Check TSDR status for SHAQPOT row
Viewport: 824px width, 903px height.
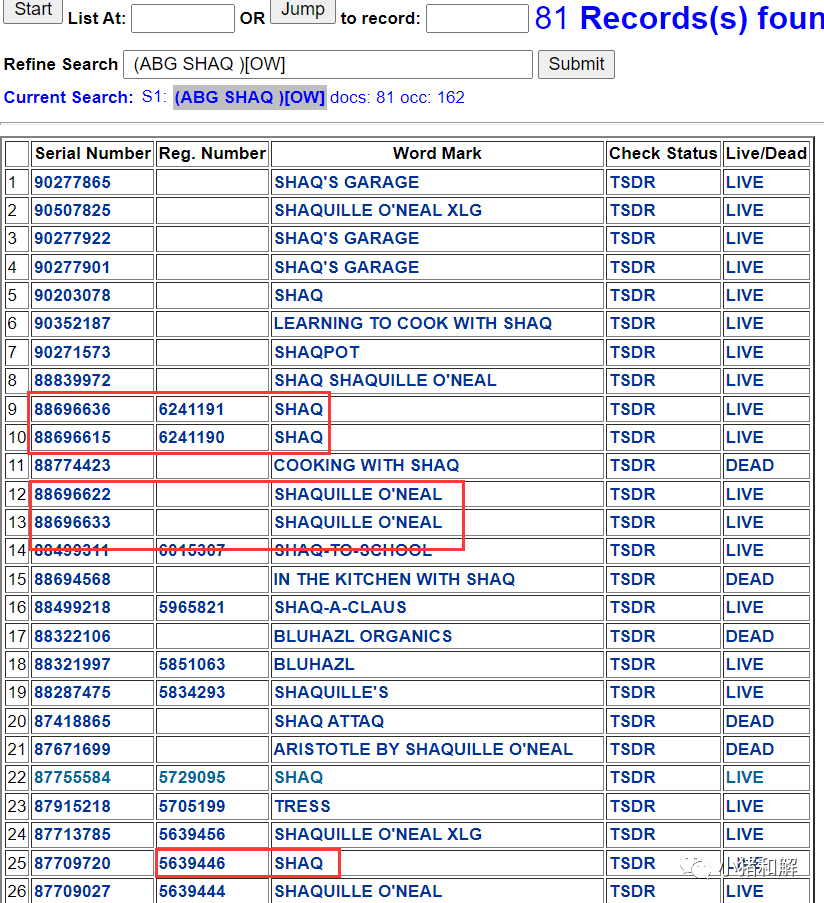coord(633,352)
